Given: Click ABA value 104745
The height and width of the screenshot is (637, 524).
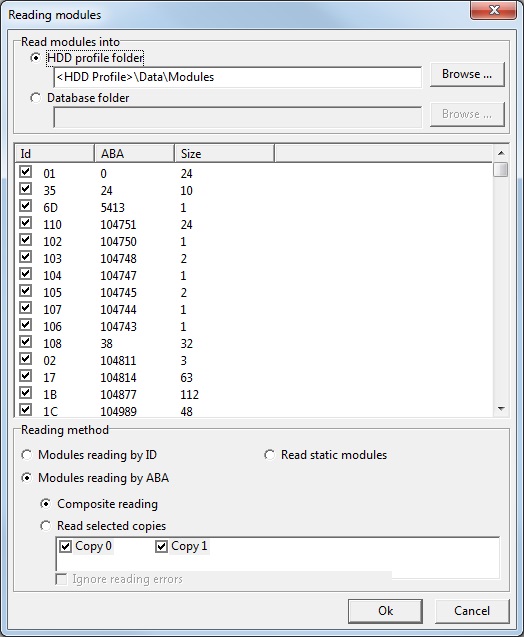Looking at the screenshot, I should (118, 293).
